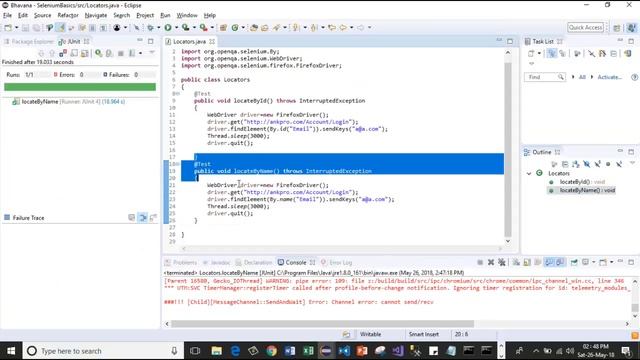640x360 pixels.
Task: Toggle Scroll Lock in Console toolbar
Action: (527, 262)
